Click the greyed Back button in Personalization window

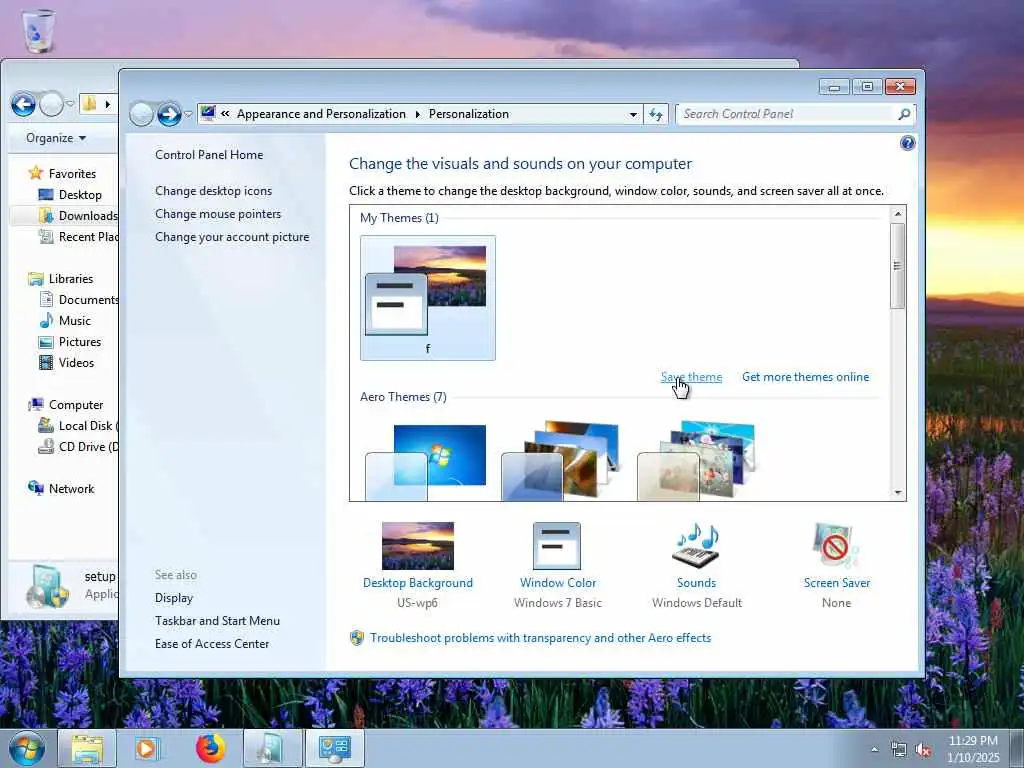[x=141, y=114]
